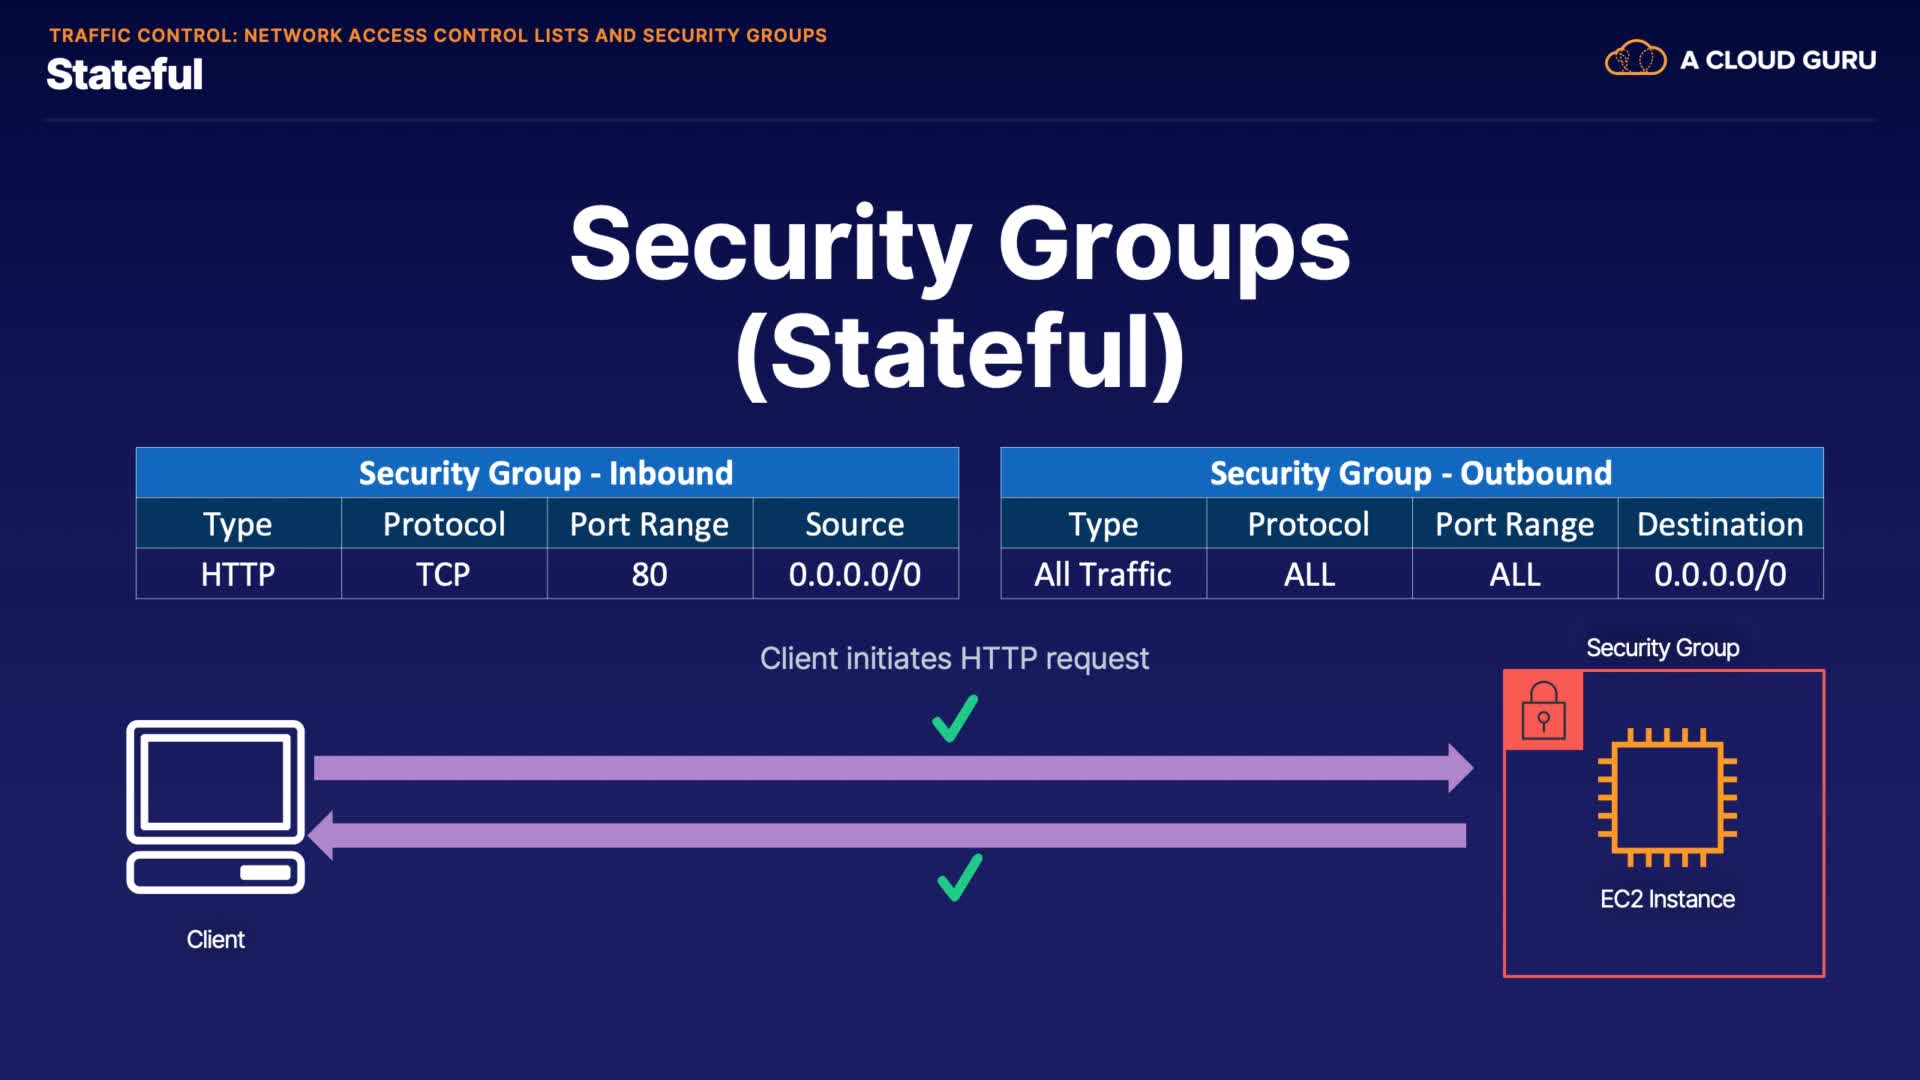Click the client computer icon
Screen dimensions: 1920x1080
pos(215,806)
